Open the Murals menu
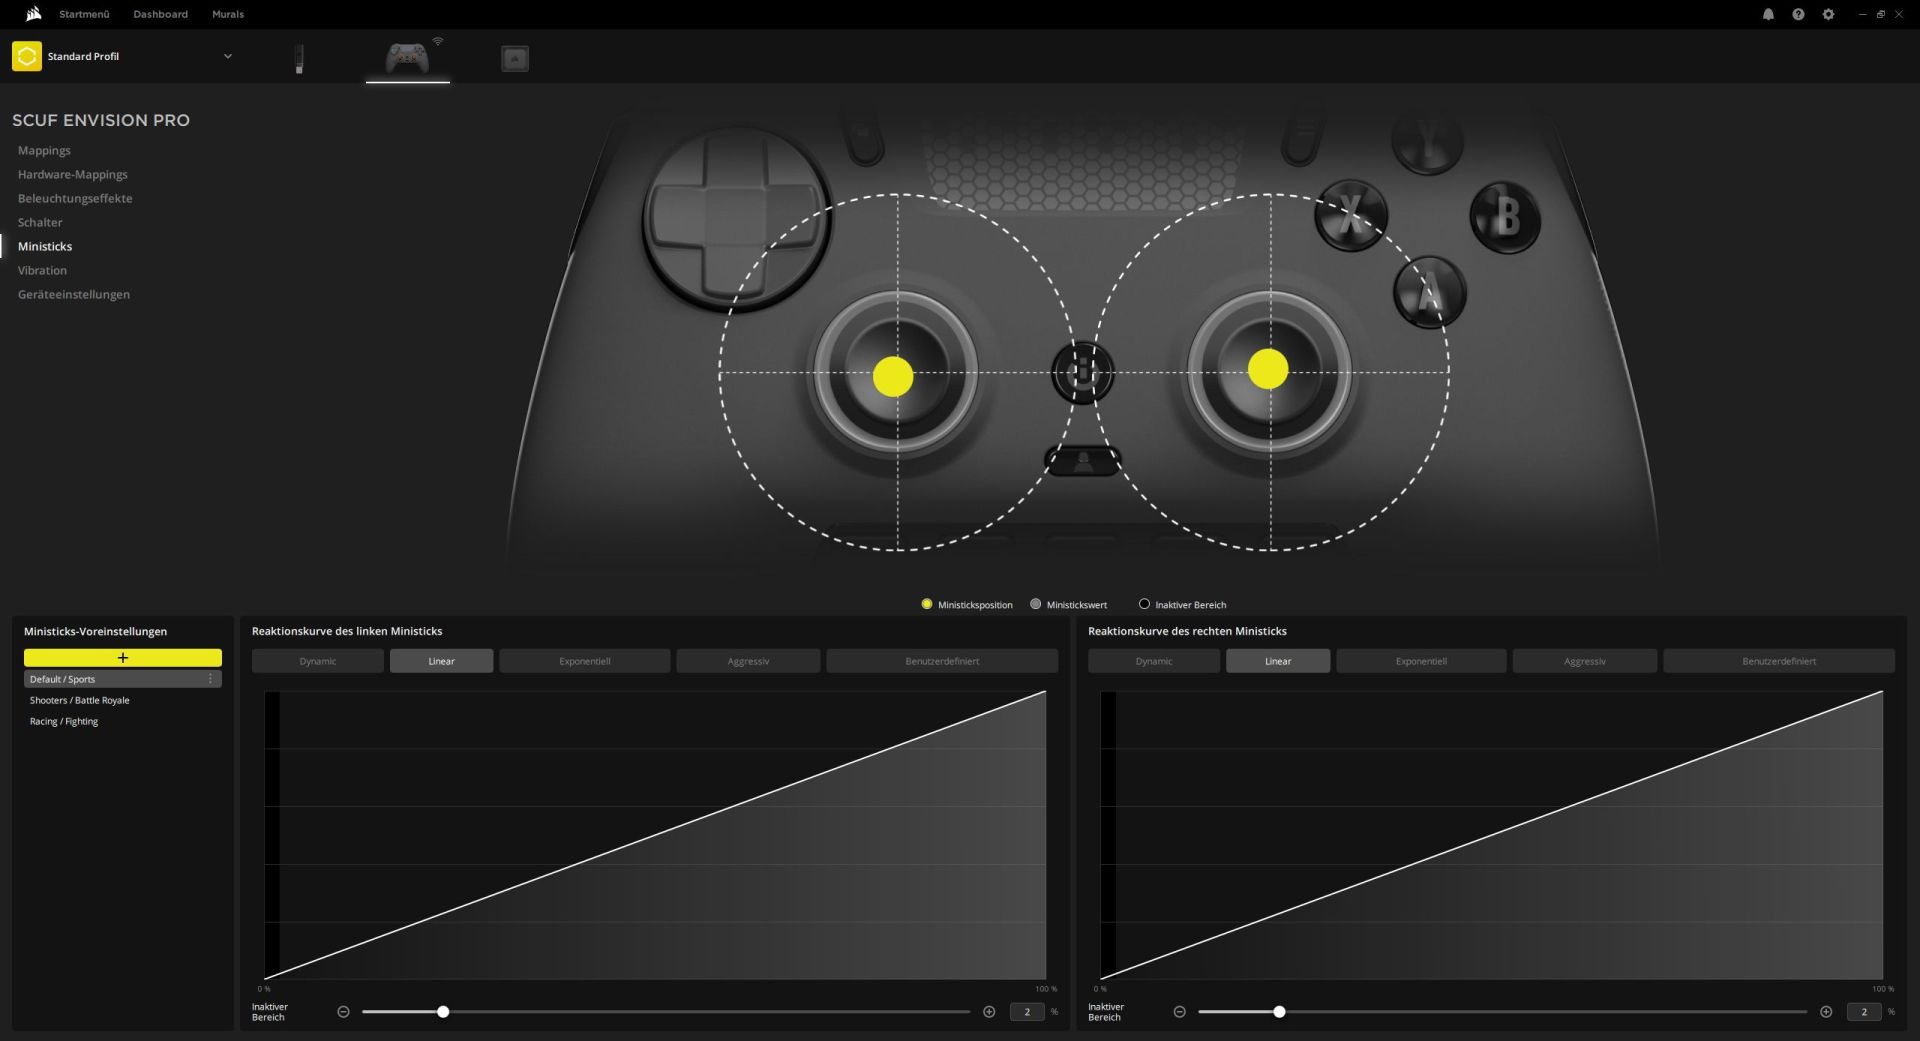The width and height of the screenshot is (1920, 1041). pyautogui.click(x=228, y=14)
